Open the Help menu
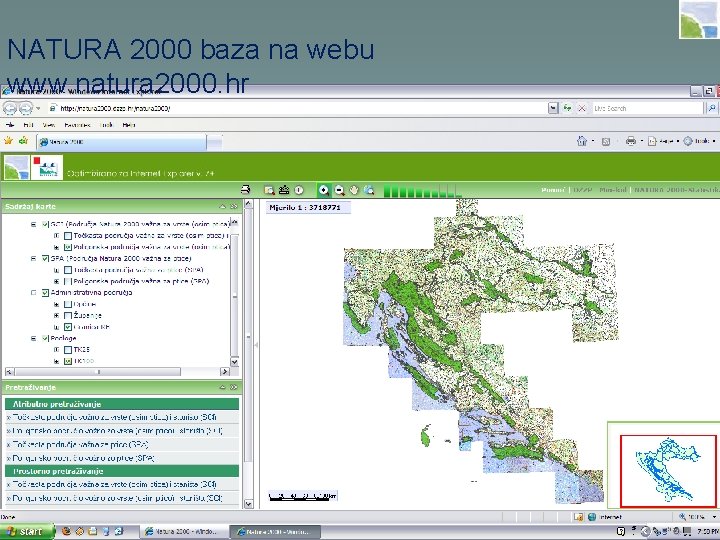Screen dimensions: 720x540 tap(129, 125)
